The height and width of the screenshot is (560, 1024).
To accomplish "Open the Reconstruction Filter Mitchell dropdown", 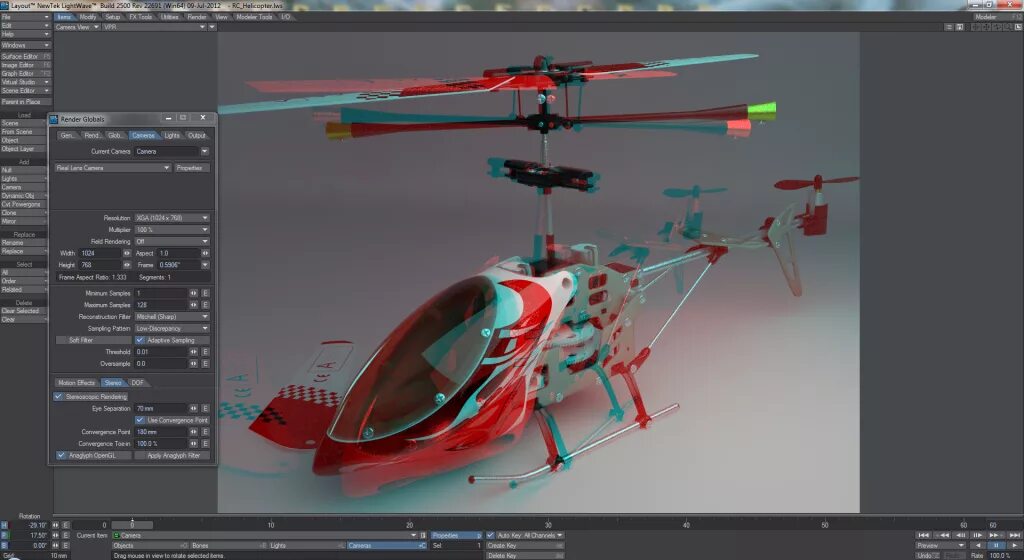I will coord(172,317).
